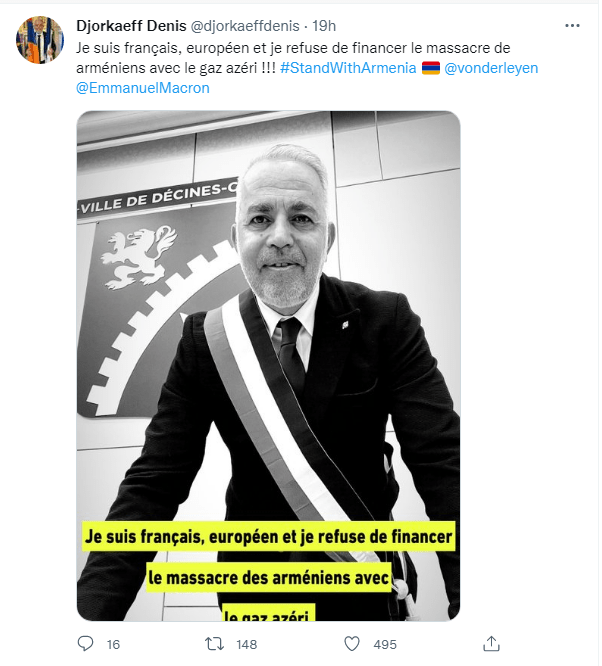This screenshot has width=602, height=666.
Task: Open the three-dot more options menu
Action: (x=572, y=26)
